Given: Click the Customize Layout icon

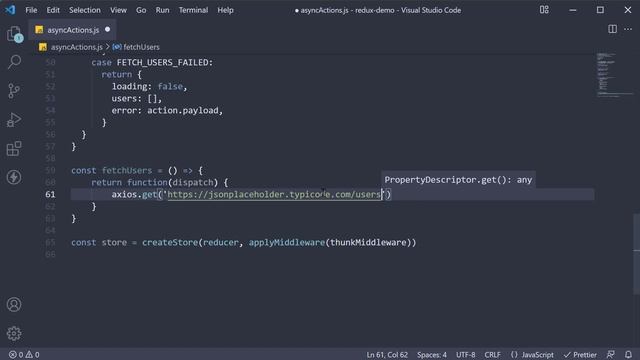Looking at the screenshot, I should click(544, 10).
